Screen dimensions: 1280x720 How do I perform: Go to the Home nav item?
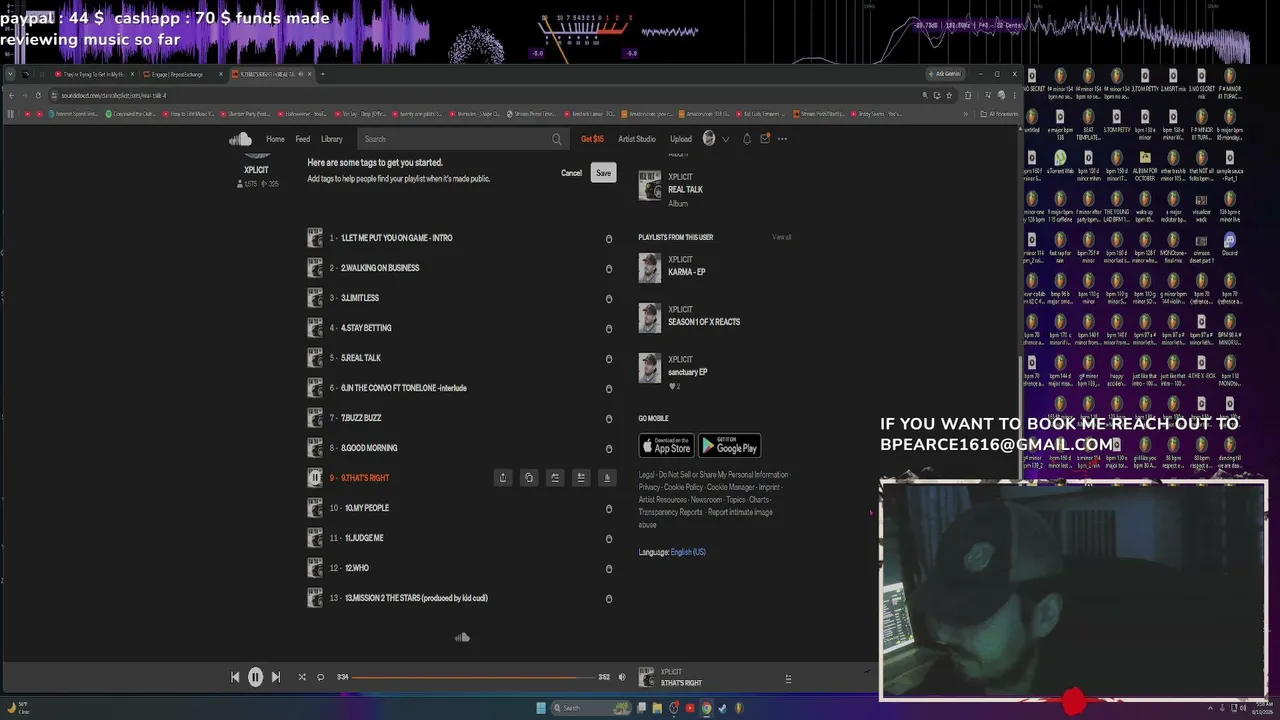point(275,139)
